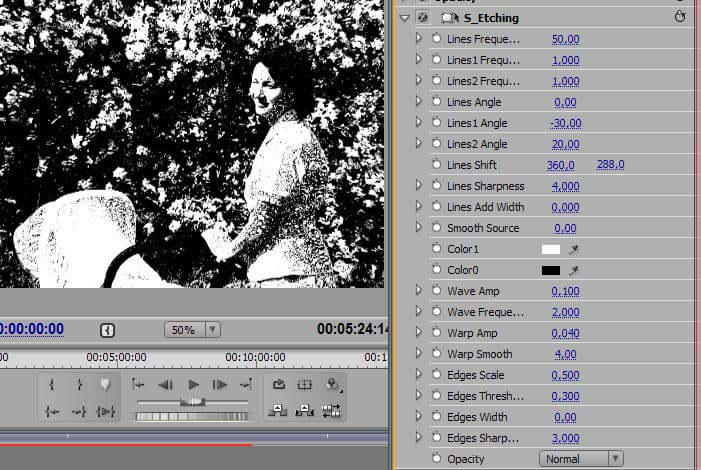The height and width of the screenshot is (470, 701).
Task: Click the Color1 white swatch
Action: [x=551, y=250]
